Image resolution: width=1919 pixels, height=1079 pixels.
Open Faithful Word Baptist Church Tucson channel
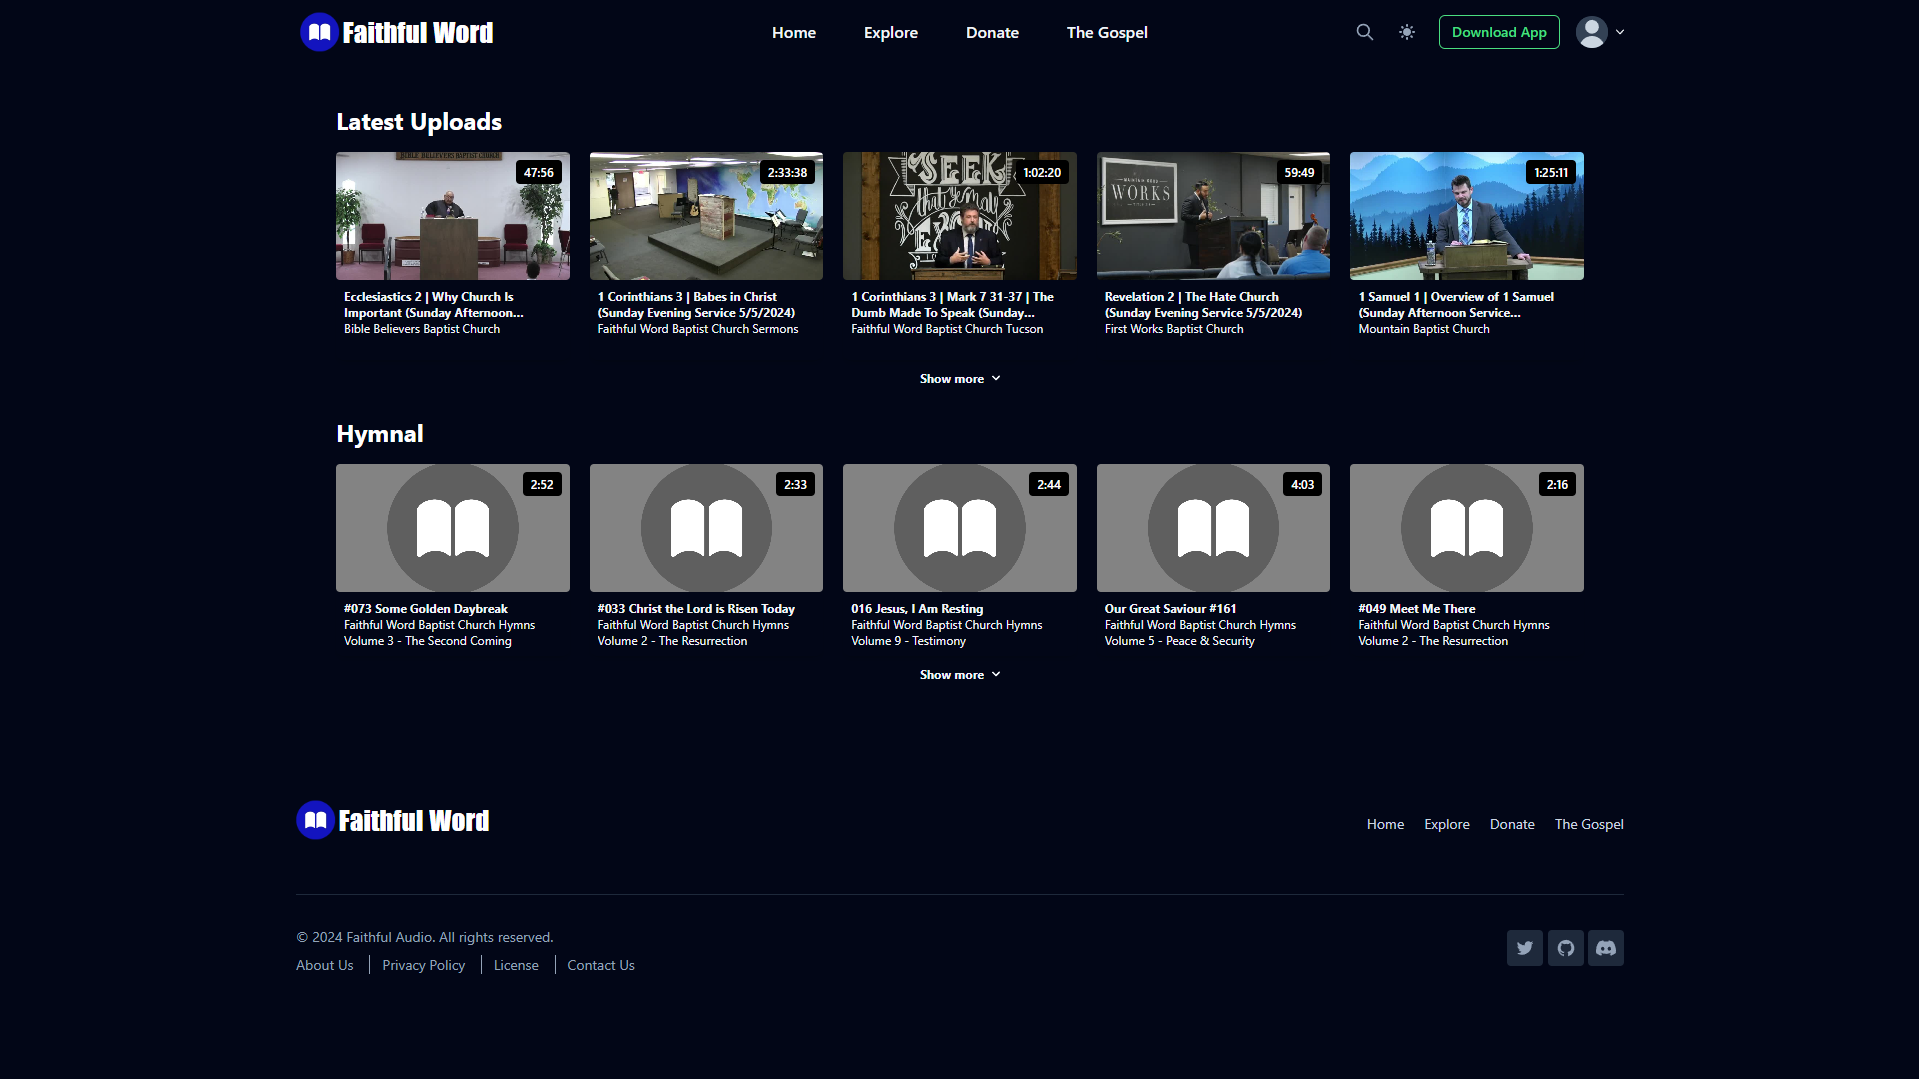tap(946, 329)
